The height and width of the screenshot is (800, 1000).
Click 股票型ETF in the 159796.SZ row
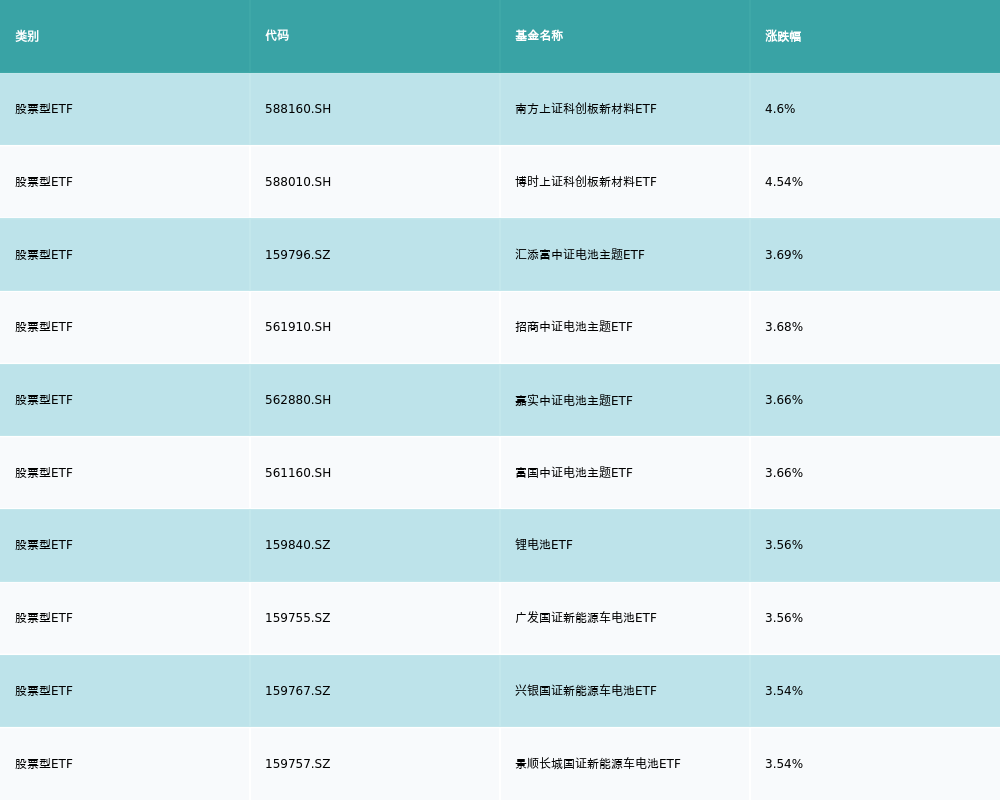(44, 255)
